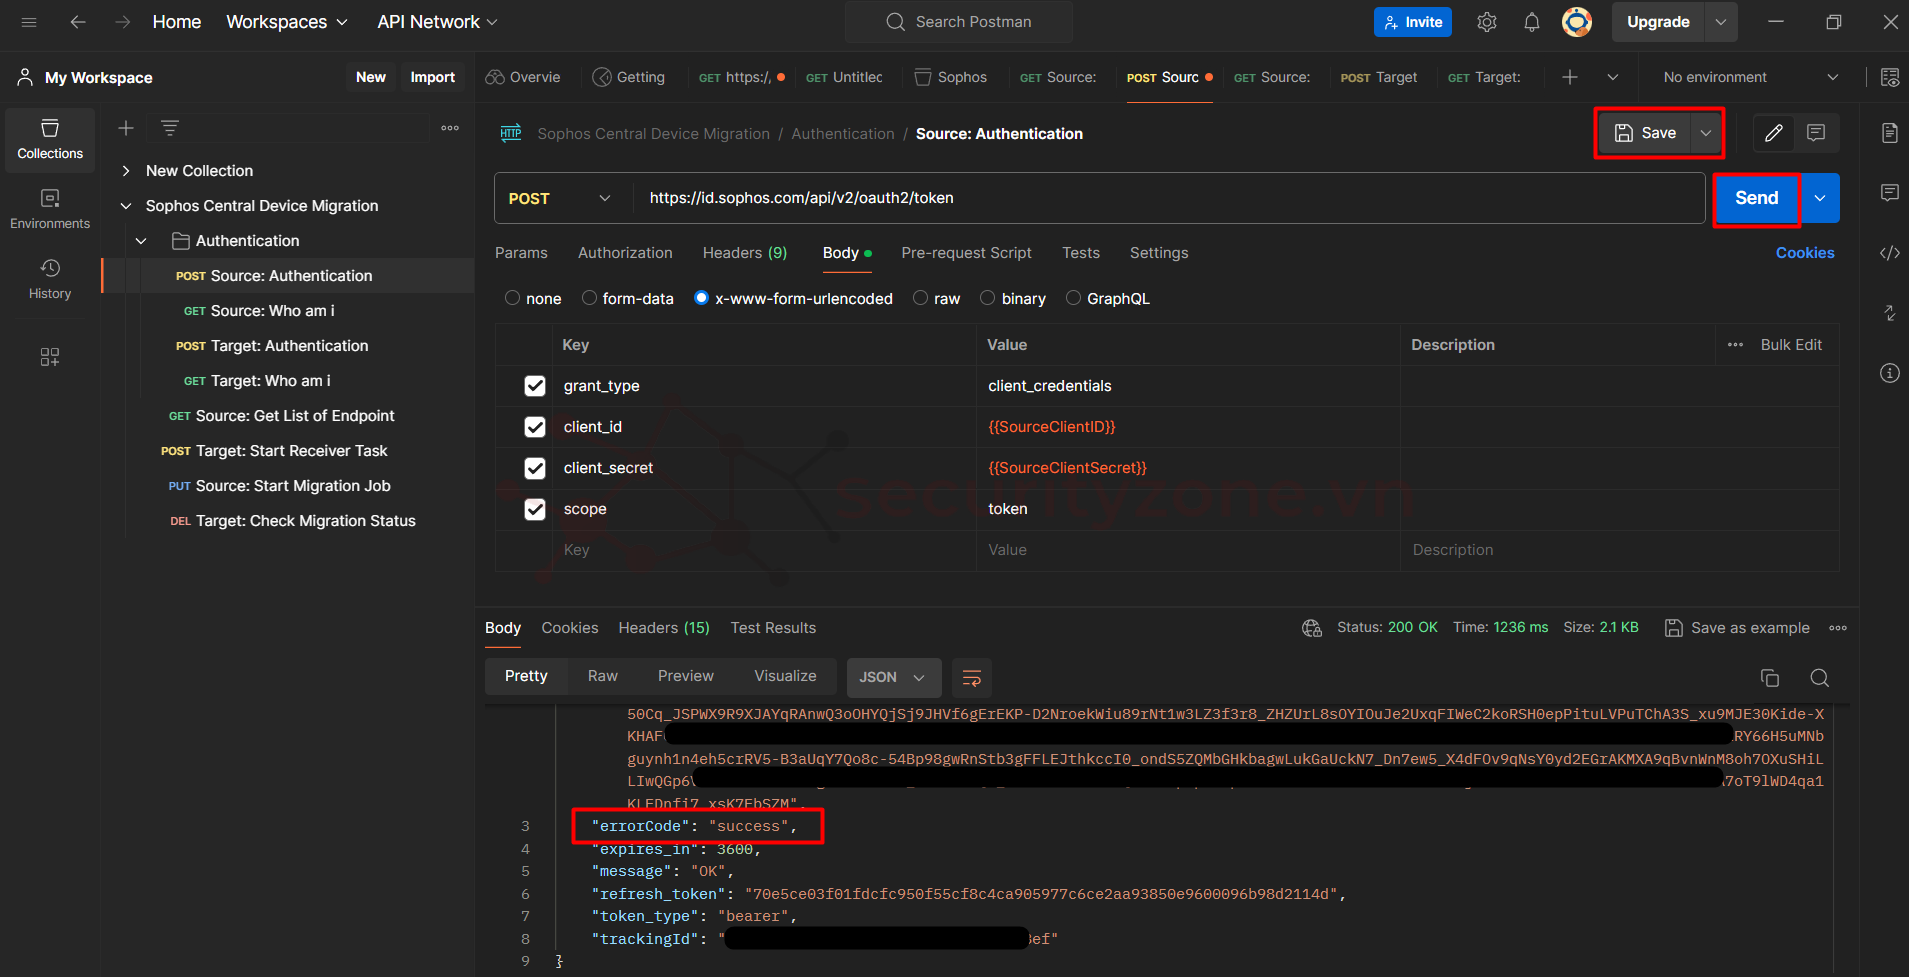Image resolution: width=1909 pixels, height=977 pixels.
Task: Open Collections in the sidebar
Action: point(50,140)
